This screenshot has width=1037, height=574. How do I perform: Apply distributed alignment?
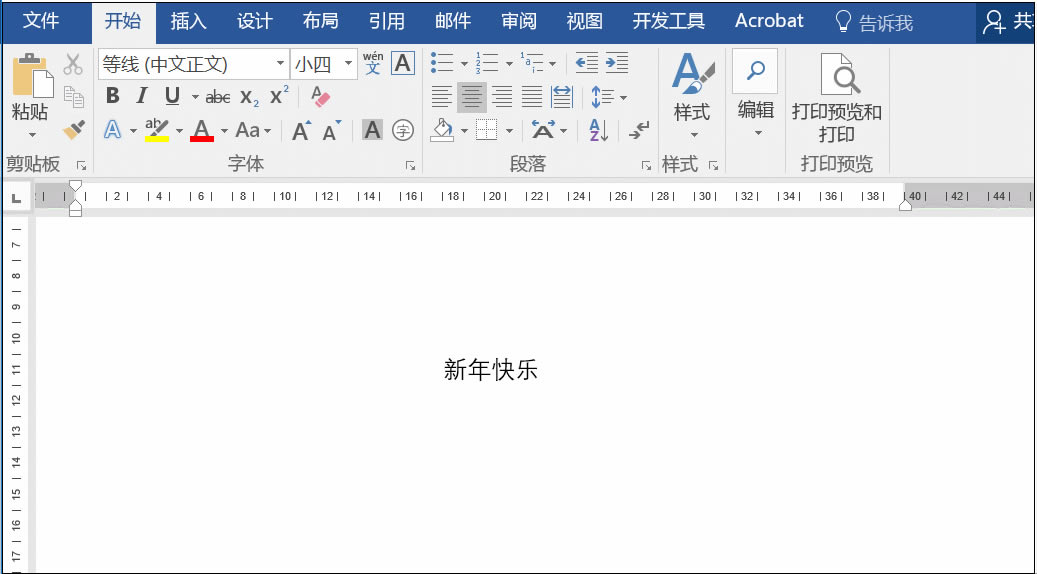point(562,97)
